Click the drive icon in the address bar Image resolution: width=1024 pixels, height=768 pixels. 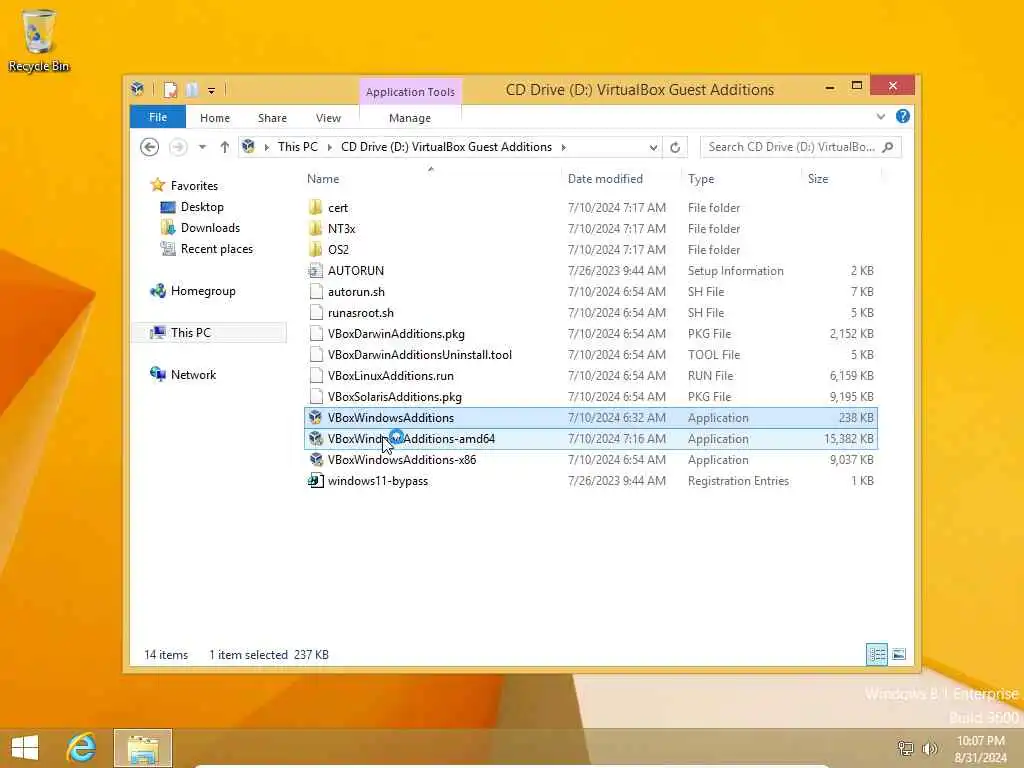point(248,147)
